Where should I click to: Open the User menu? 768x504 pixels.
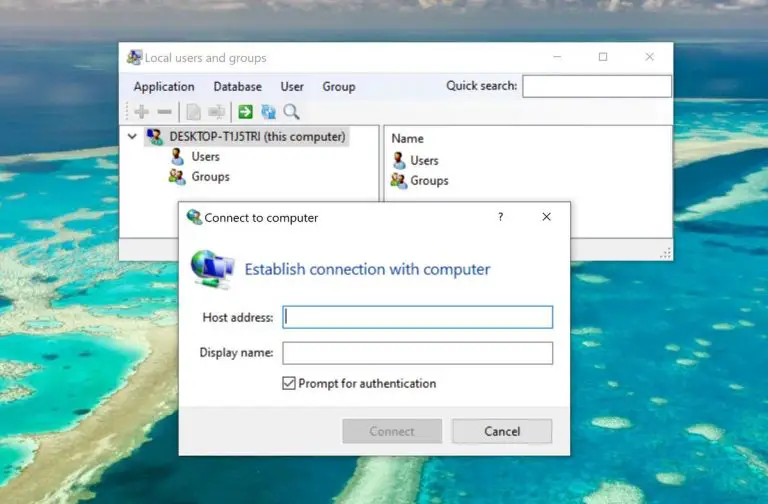tap(292, 87)
